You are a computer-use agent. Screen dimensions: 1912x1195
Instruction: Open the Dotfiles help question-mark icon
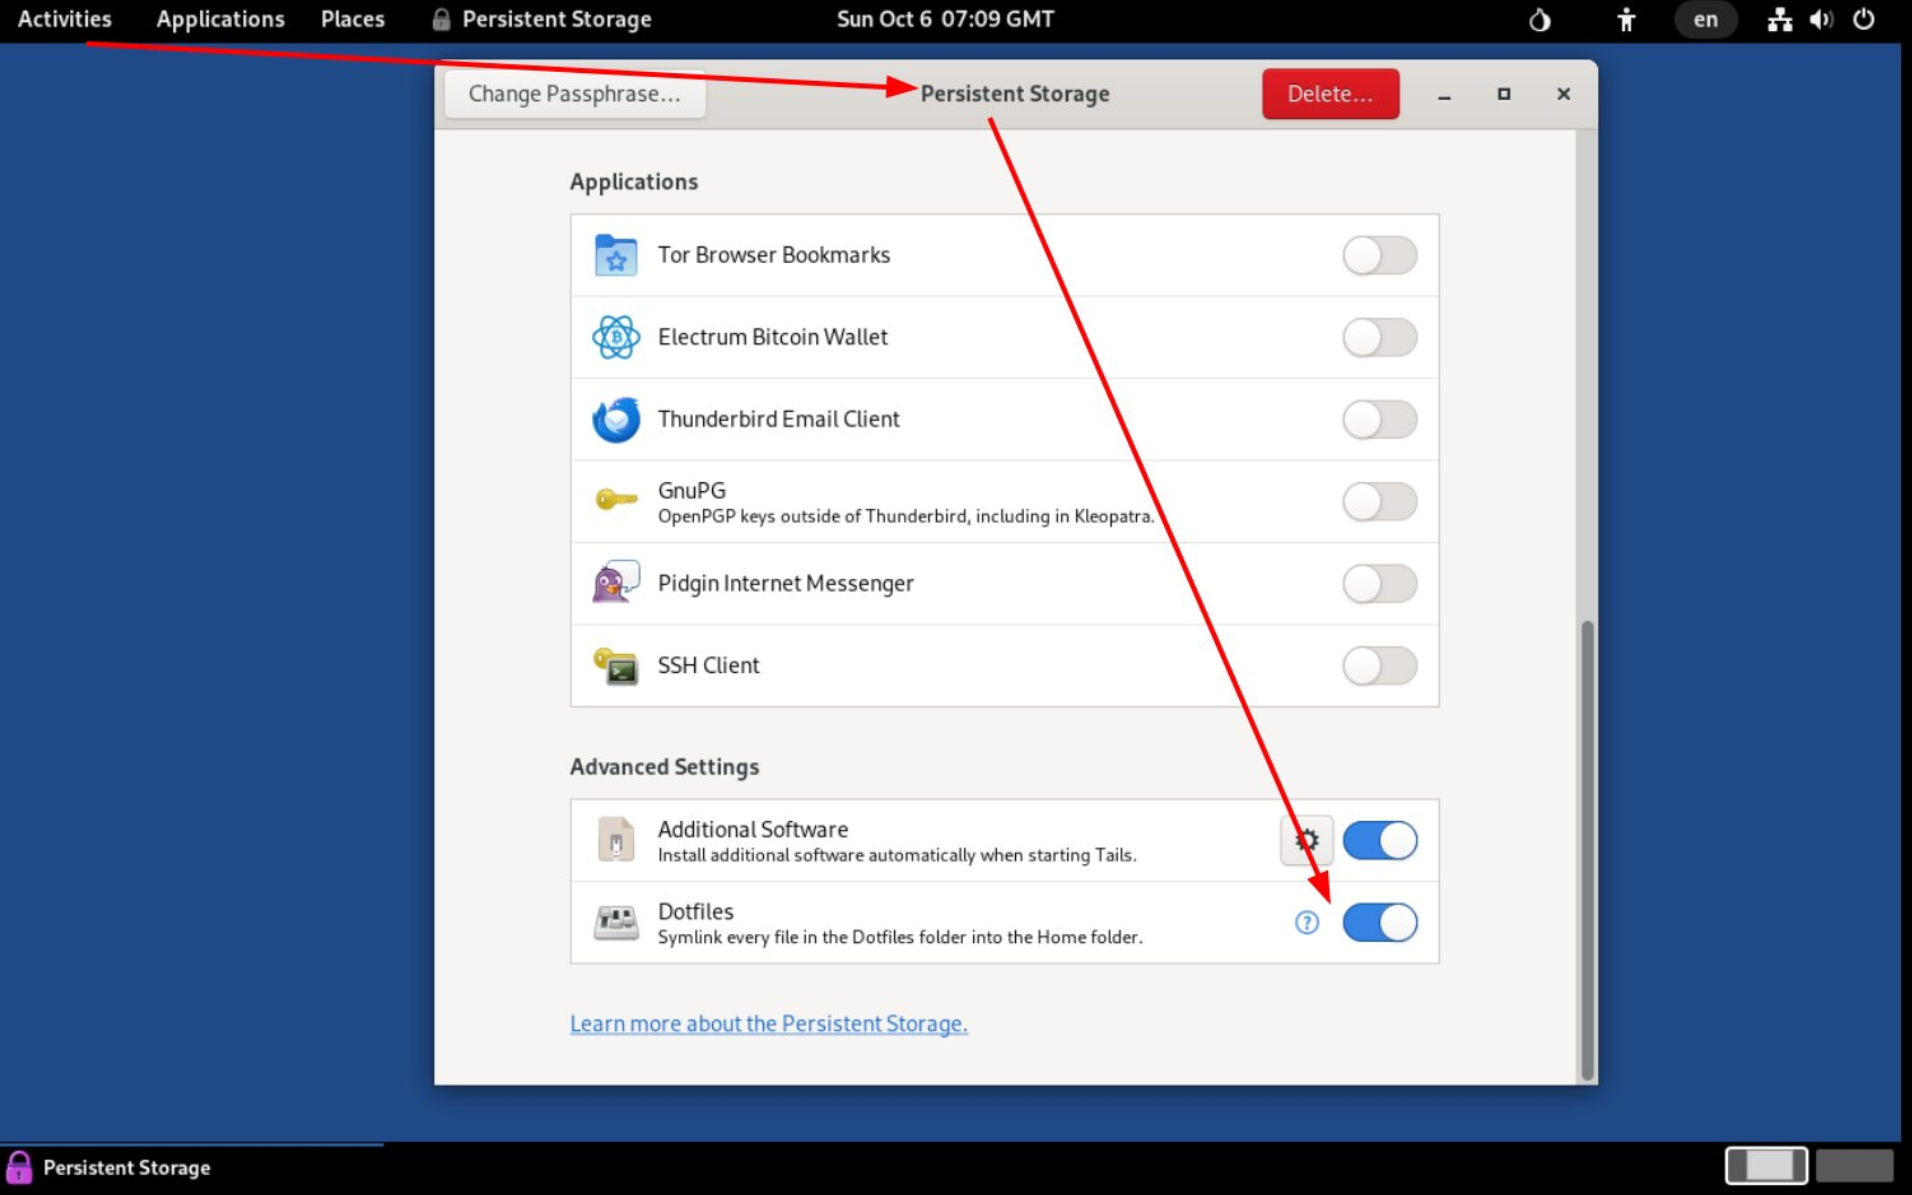(1307, 922)
